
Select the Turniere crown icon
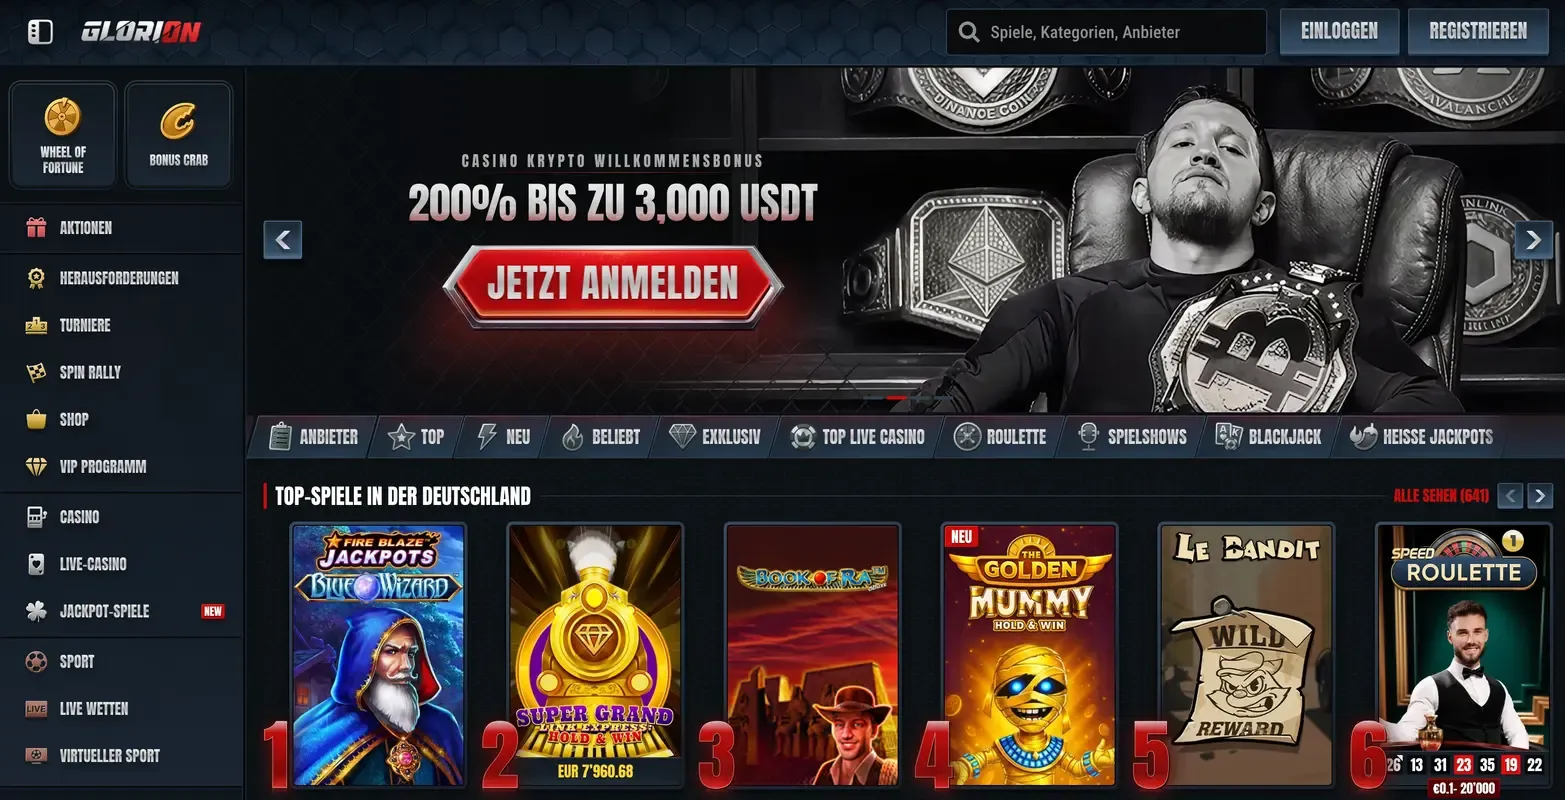point(36,325)
